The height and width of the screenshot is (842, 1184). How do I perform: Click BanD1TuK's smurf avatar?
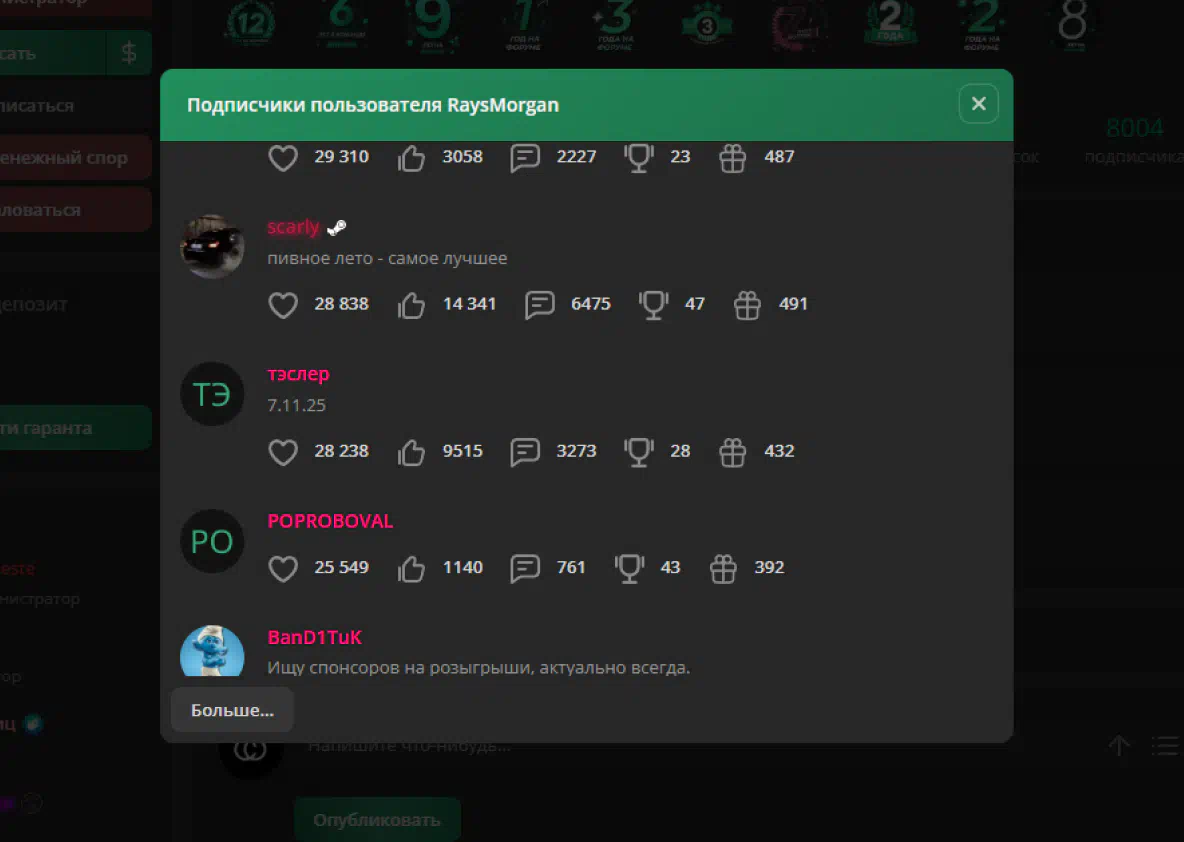pos(212,651)
